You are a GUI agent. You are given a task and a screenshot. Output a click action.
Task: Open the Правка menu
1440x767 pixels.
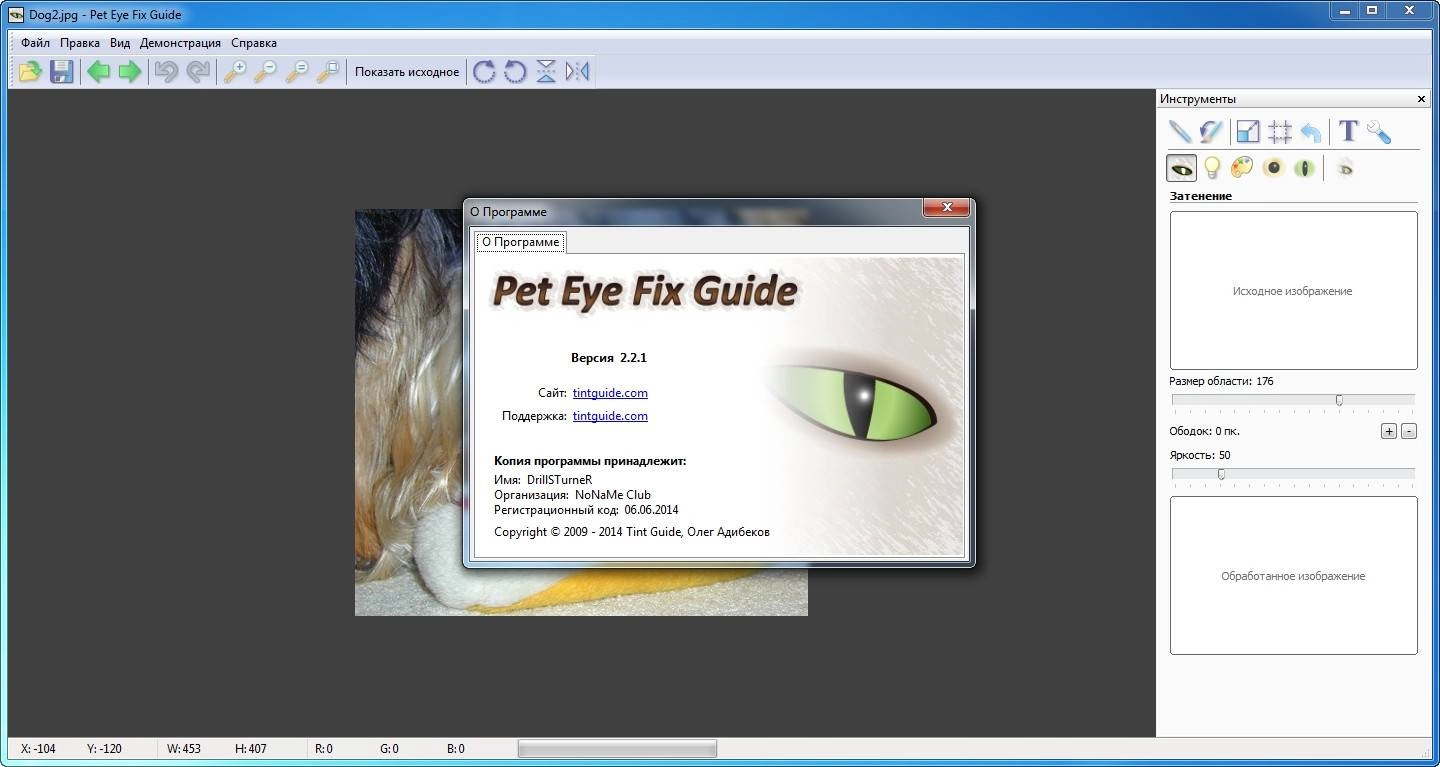click(80, 43)
